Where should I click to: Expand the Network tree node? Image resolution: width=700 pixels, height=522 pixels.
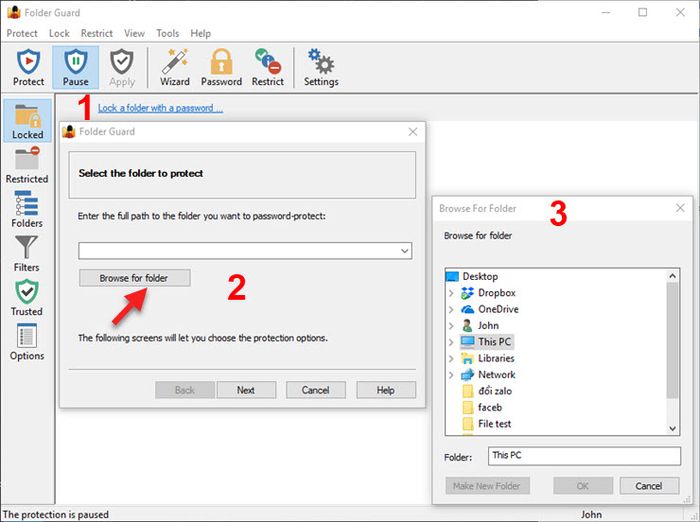coord(451,375)
